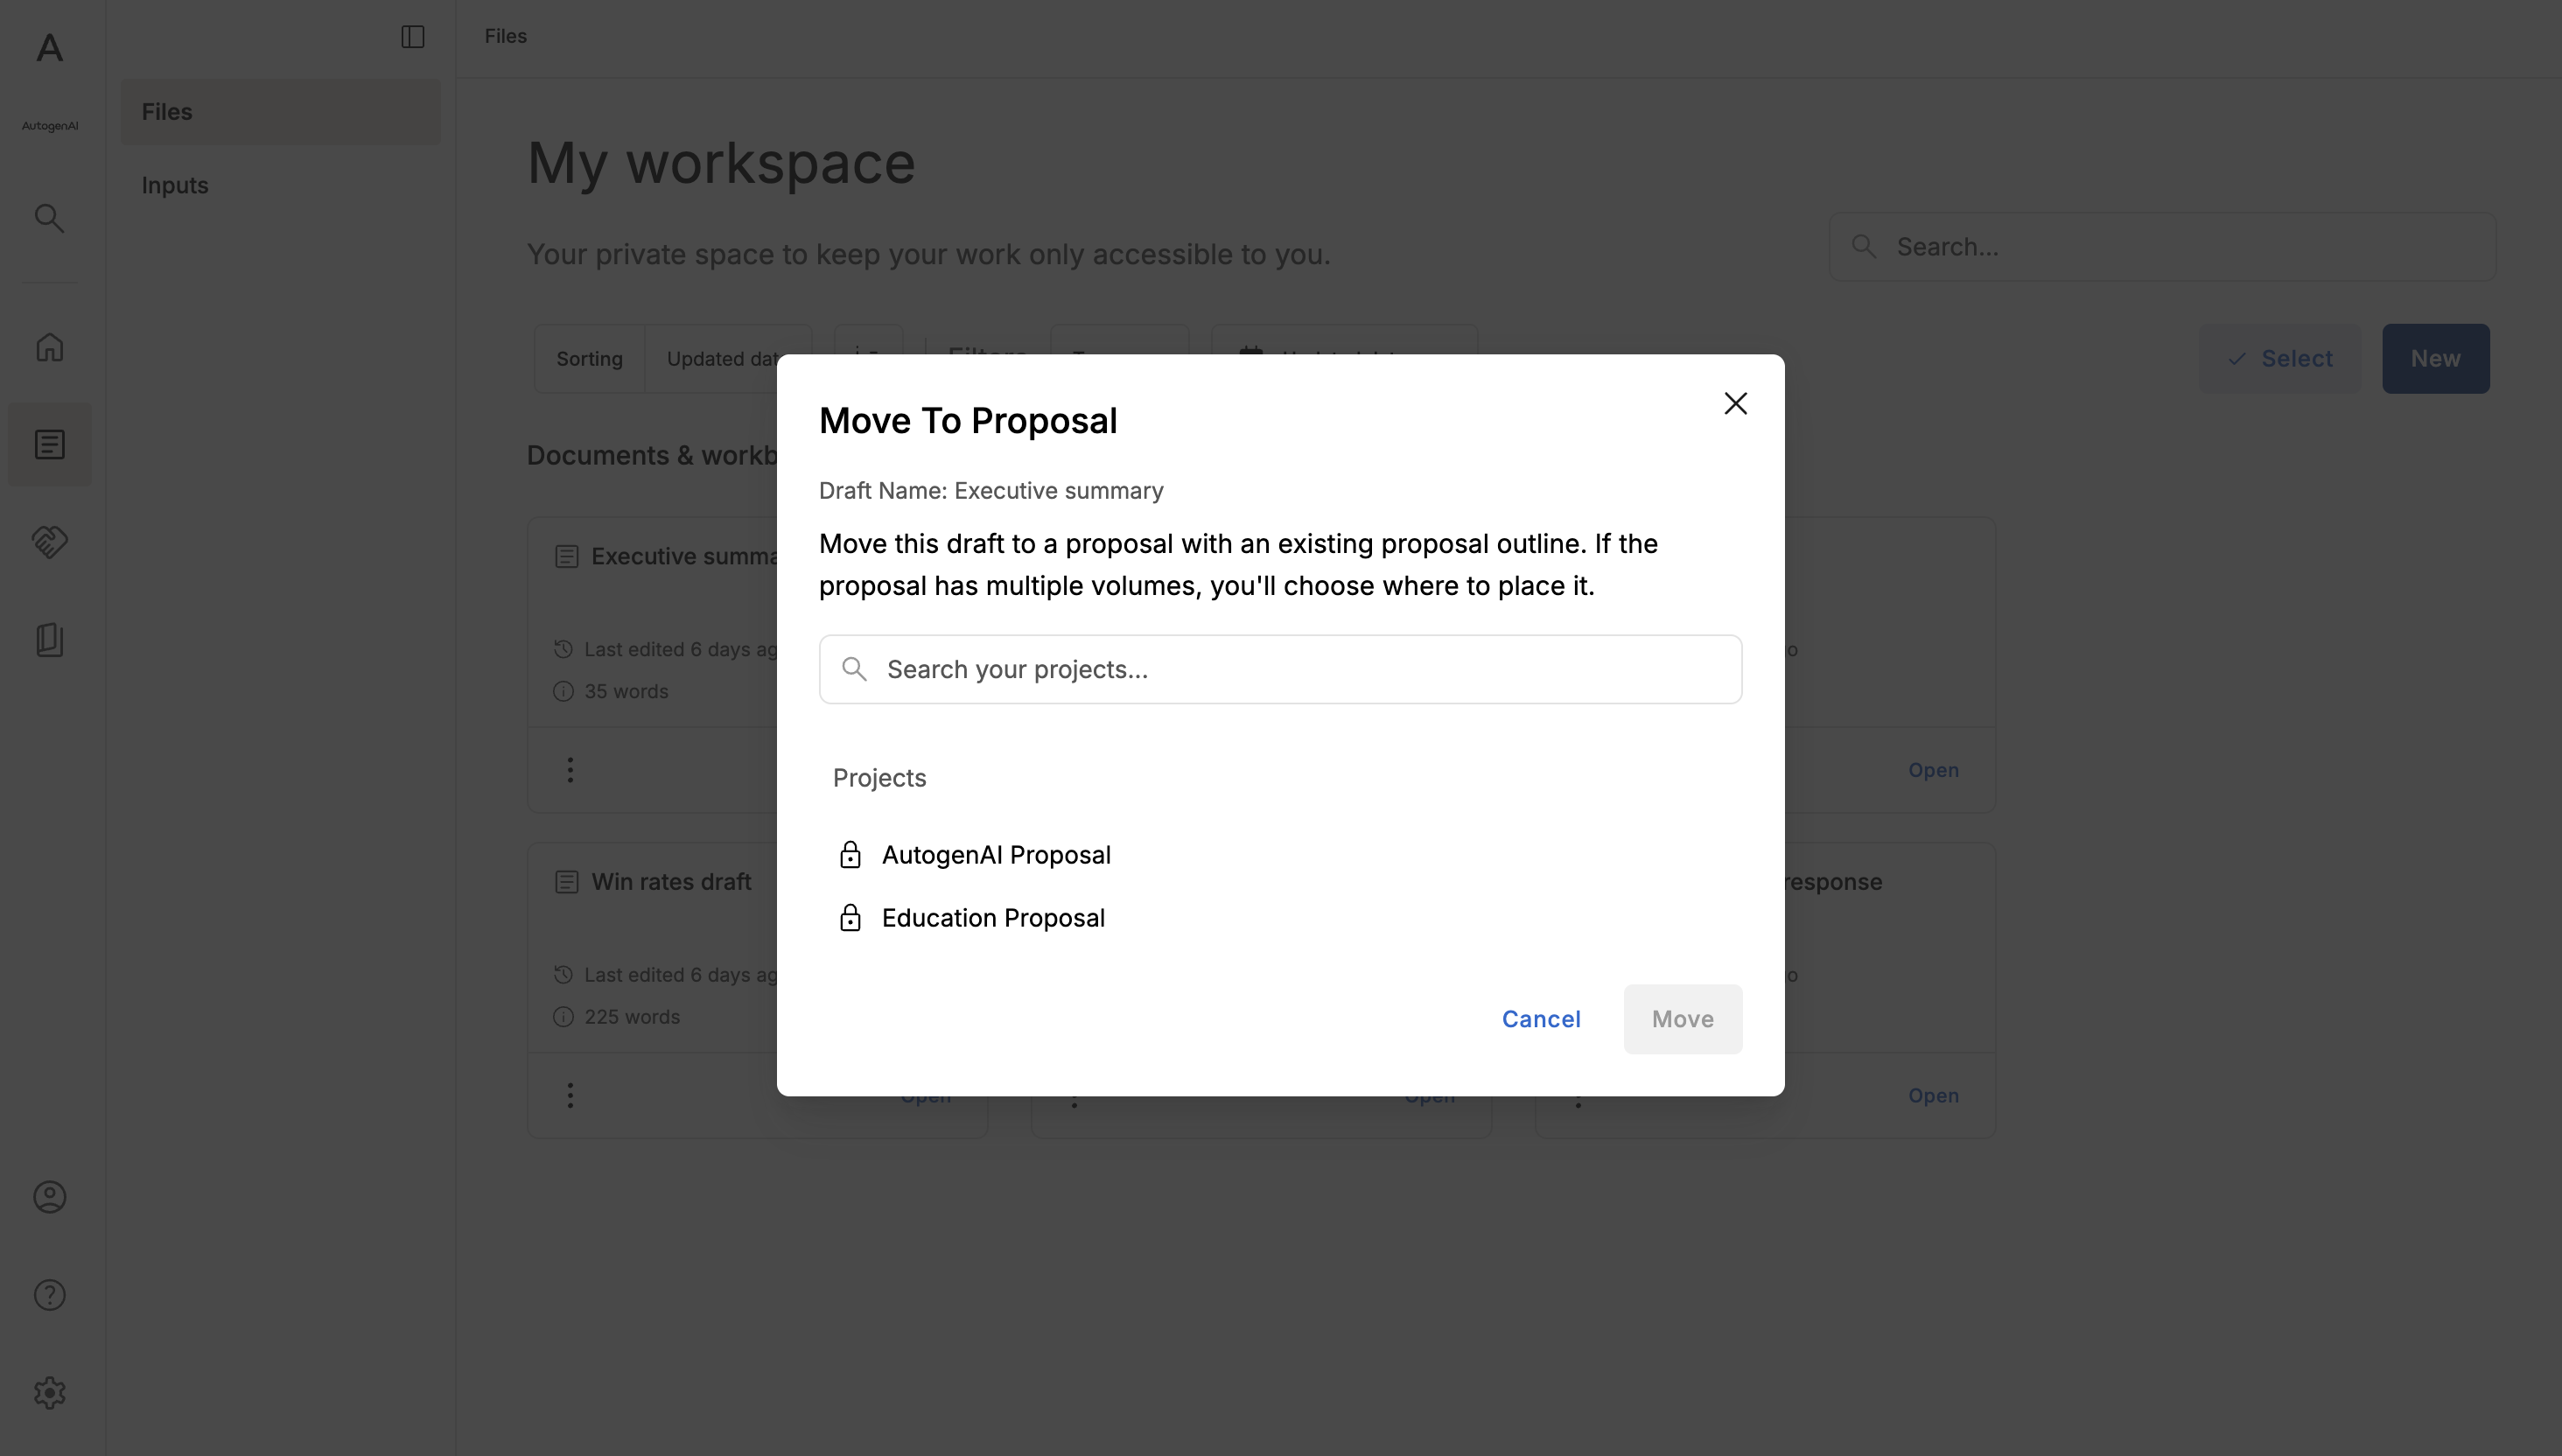This screenshot has height=1456, width=2562.
Task: Click the document icon beside Win rates draft
Action: coord(566,882)
